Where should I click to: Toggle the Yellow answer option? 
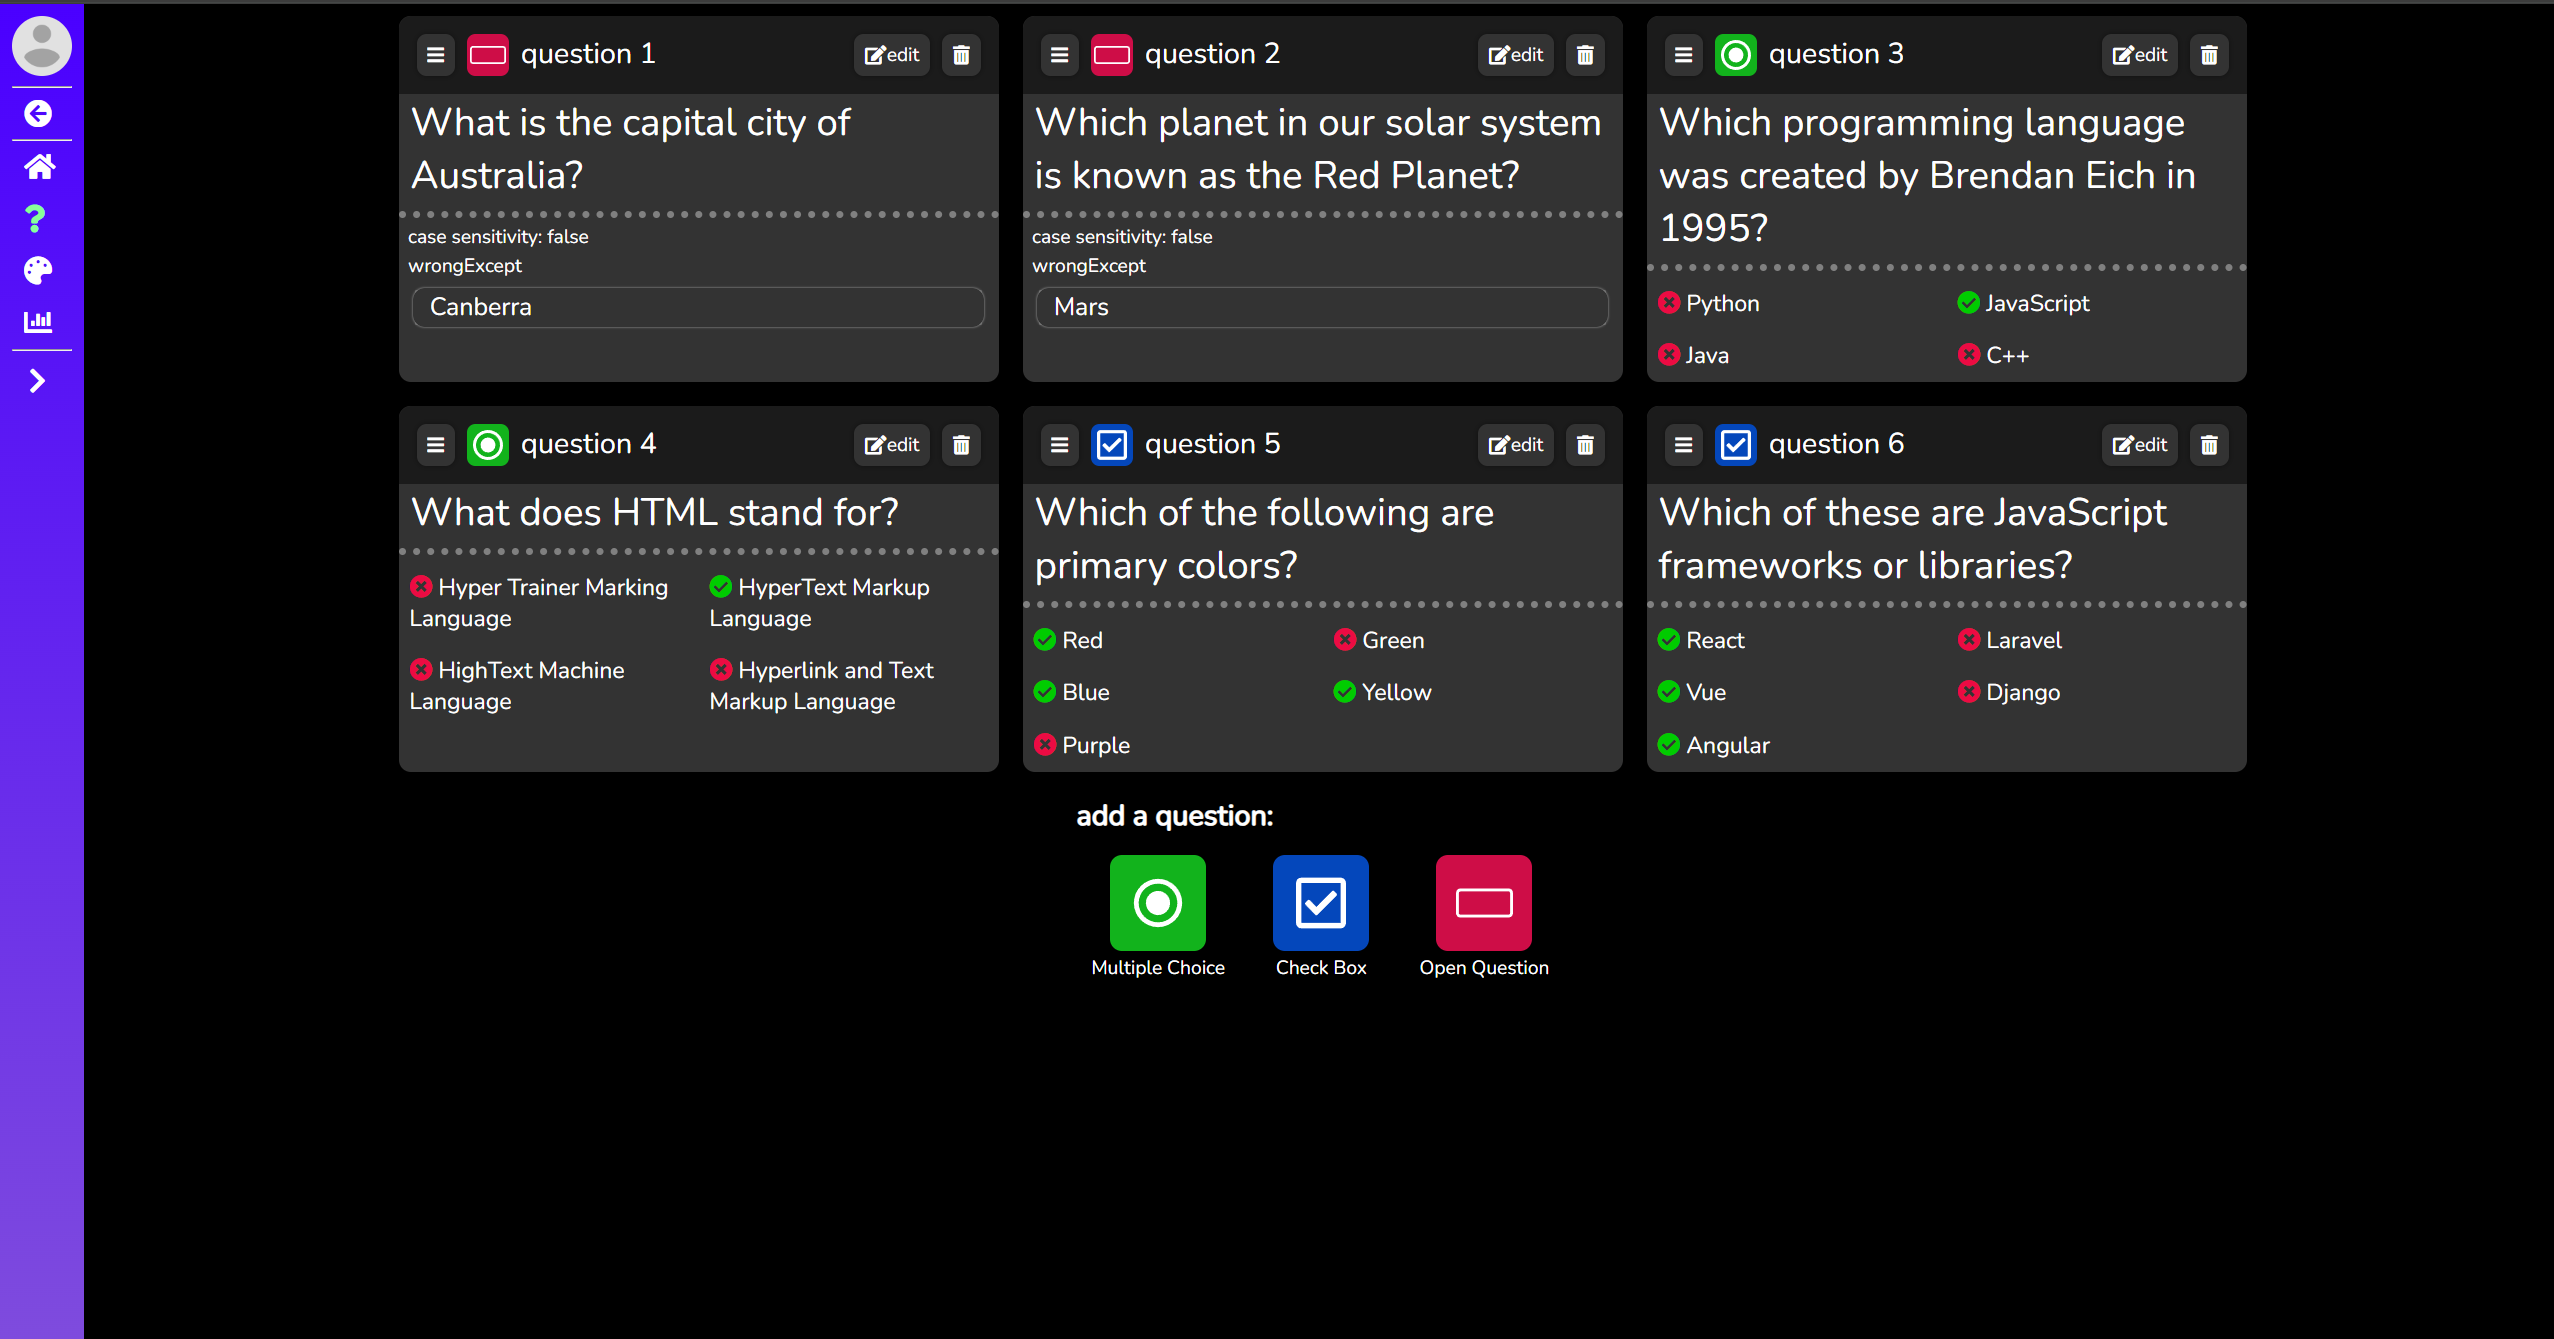1382,692
